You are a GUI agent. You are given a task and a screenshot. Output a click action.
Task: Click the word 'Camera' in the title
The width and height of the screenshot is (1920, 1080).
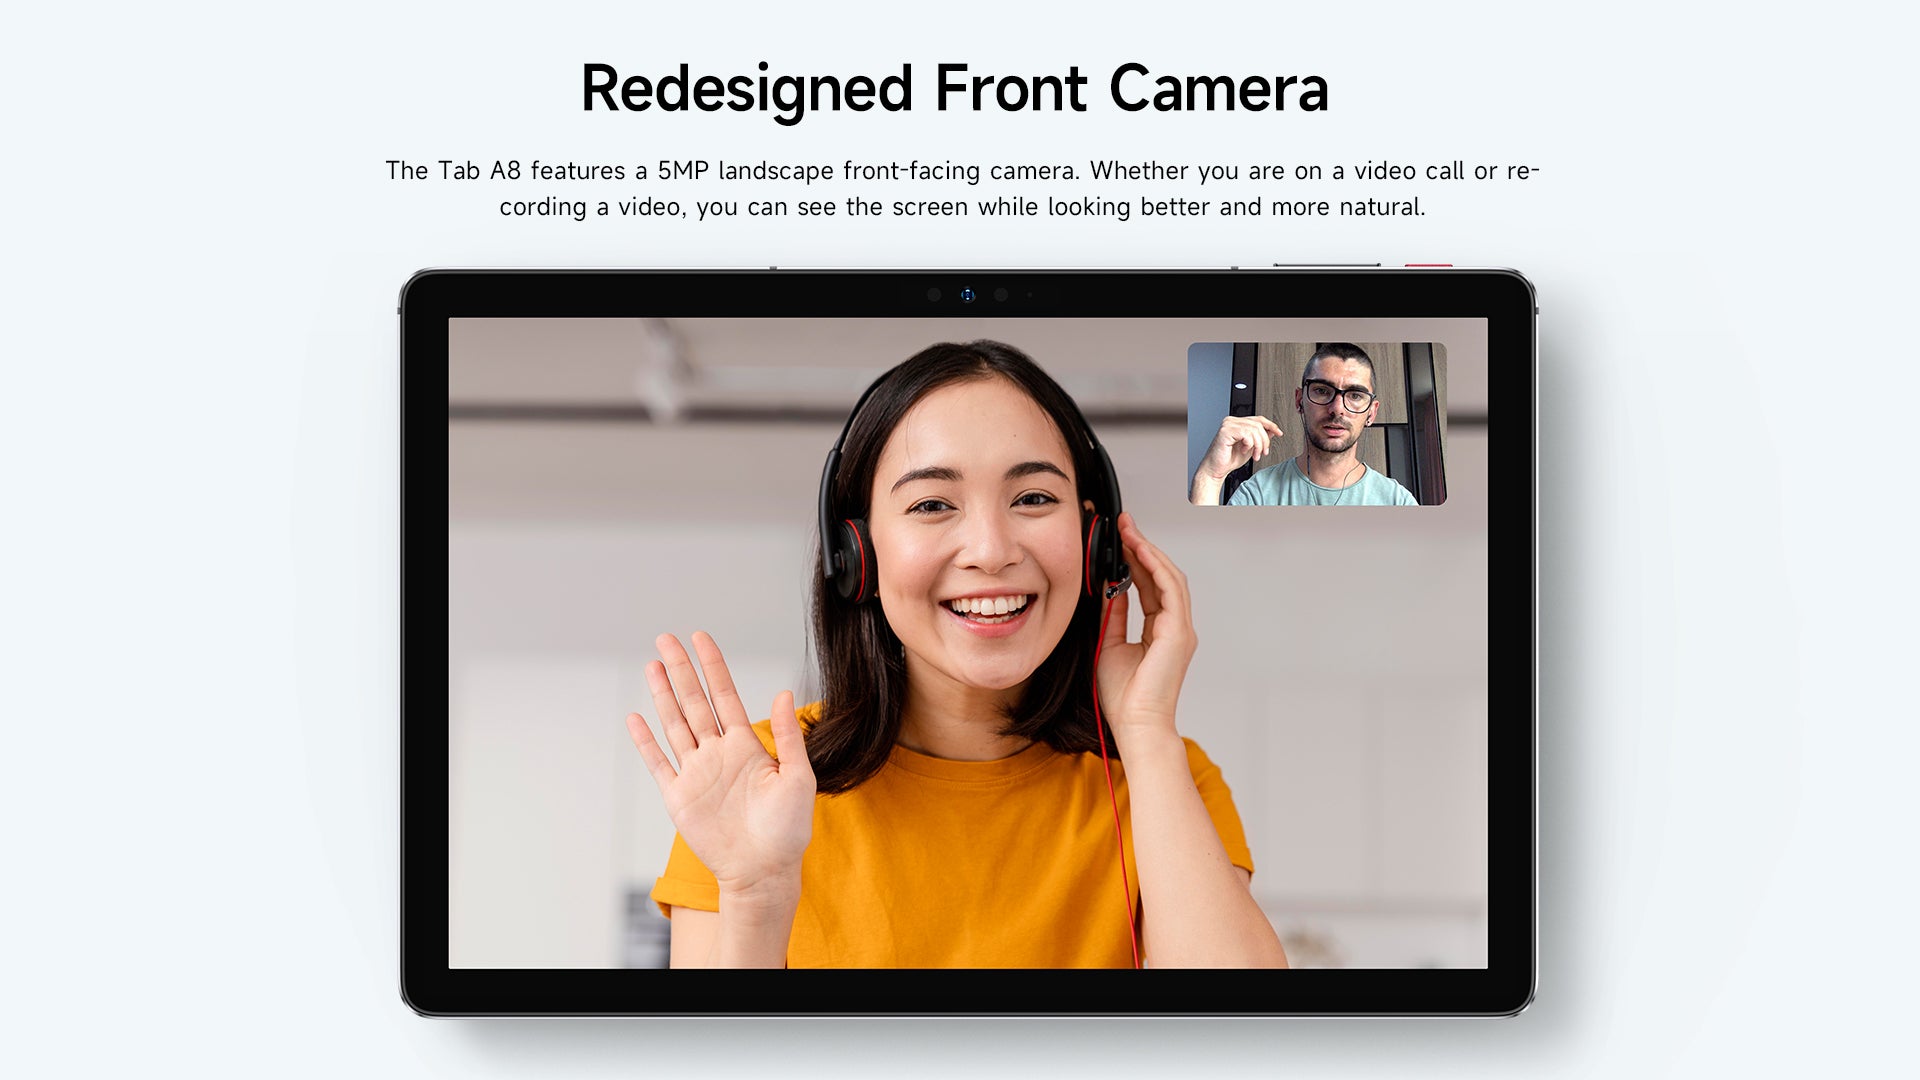(x=1218, y=88)
